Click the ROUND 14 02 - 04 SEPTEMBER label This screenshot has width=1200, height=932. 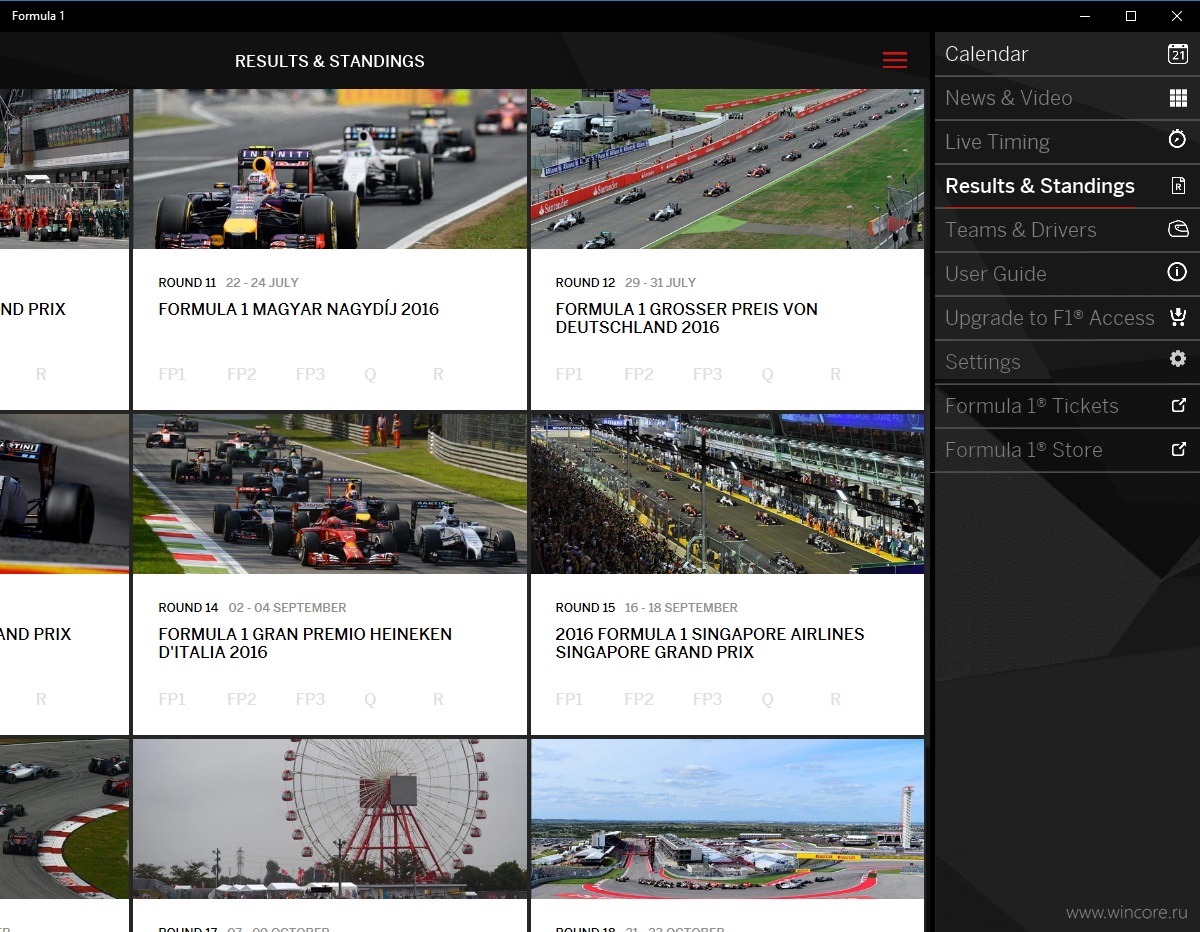(252, 607)
